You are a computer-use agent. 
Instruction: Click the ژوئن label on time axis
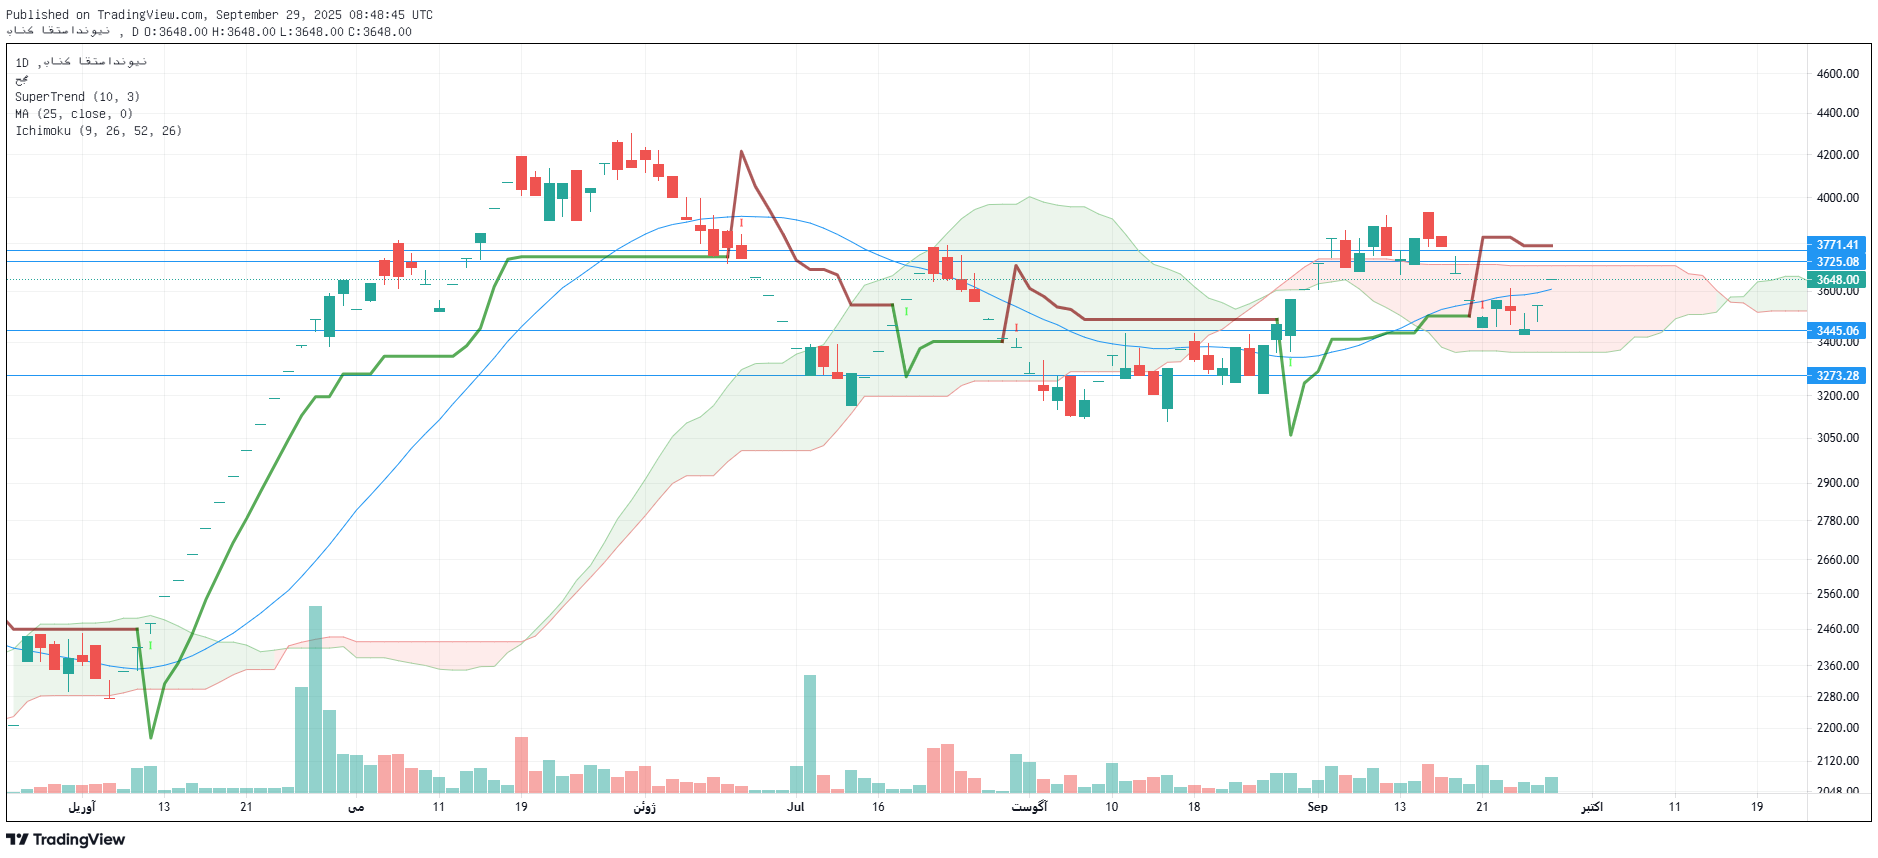(x=644, y=807)
